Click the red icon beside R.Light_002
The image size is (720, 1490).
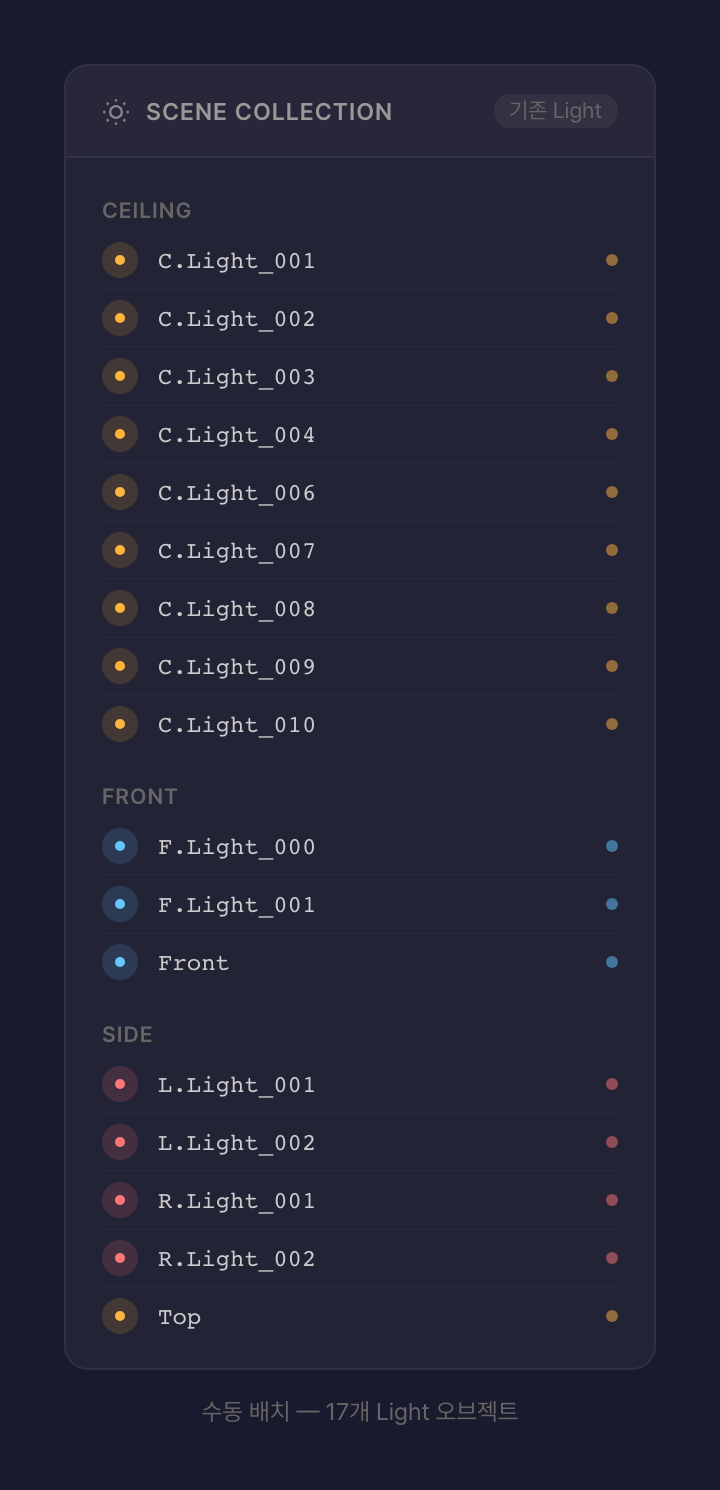pos(120,1258)
